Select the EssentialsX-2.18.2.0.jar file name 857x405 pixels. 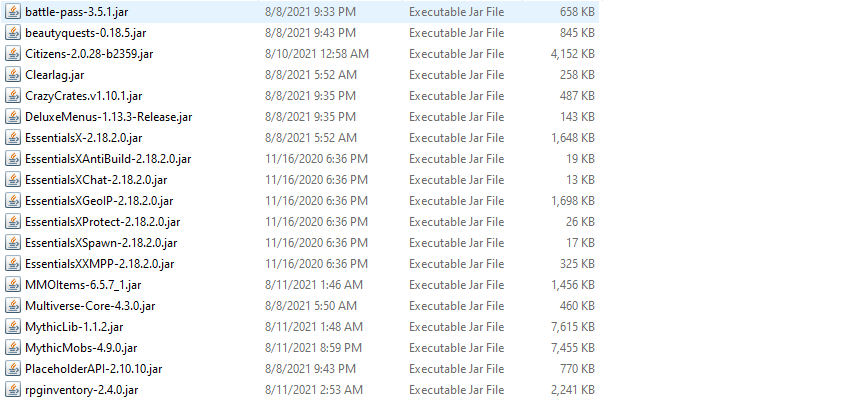coord(84,138)
